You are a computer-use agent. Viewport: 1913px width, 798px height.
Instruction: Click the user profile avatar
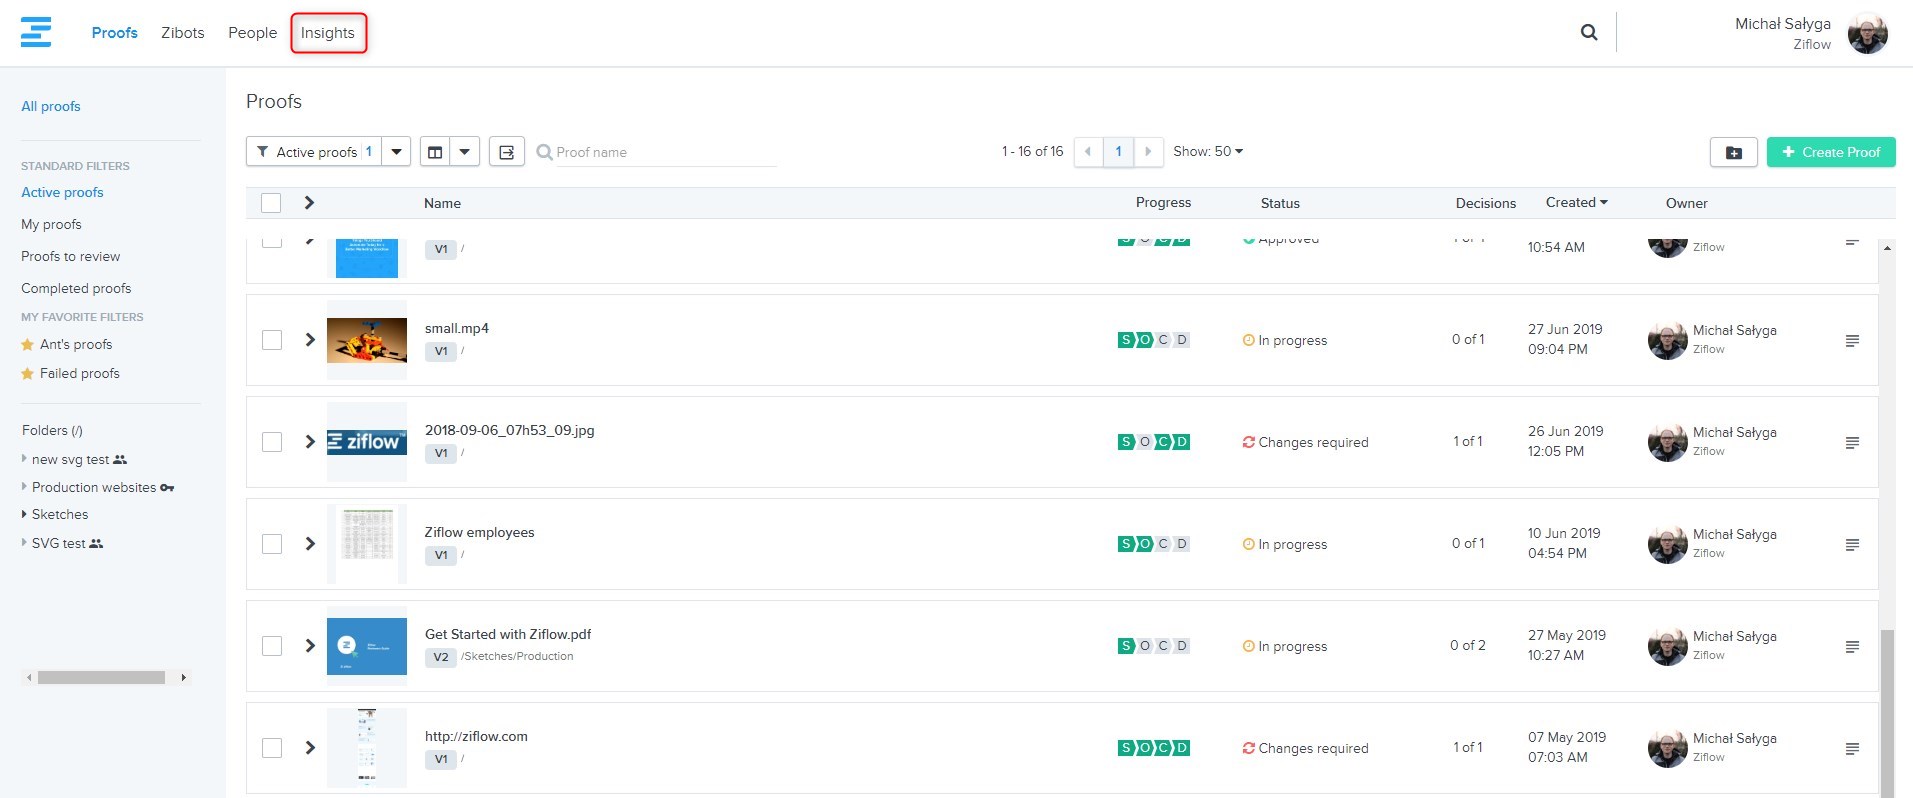point(1867,33)
